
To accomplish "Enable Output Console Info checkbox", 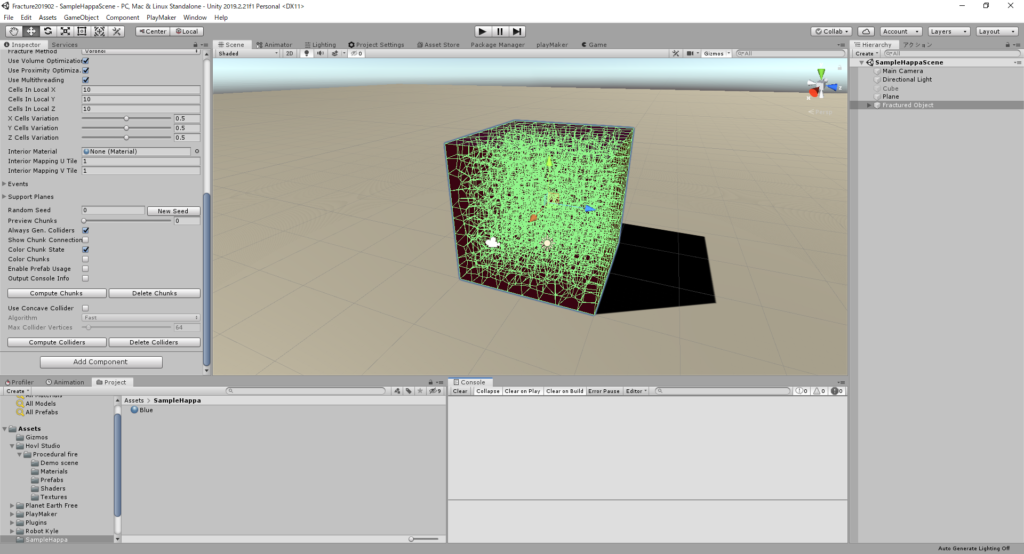I will click(x=86, y=278).
